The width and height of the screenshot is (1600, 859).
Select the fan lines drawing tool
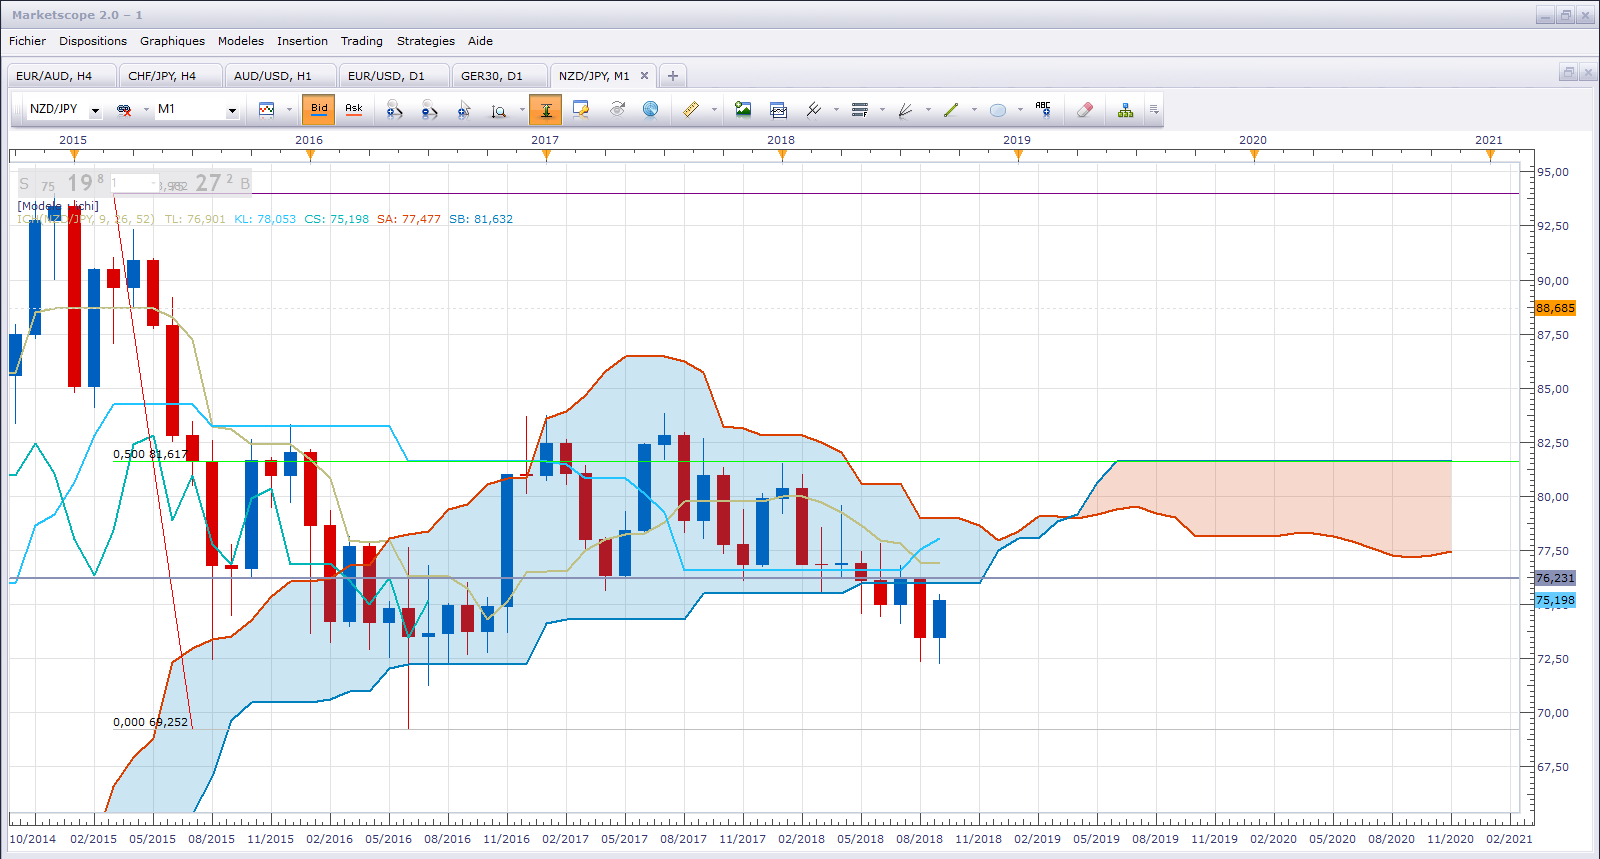click(x=906, y=110)
